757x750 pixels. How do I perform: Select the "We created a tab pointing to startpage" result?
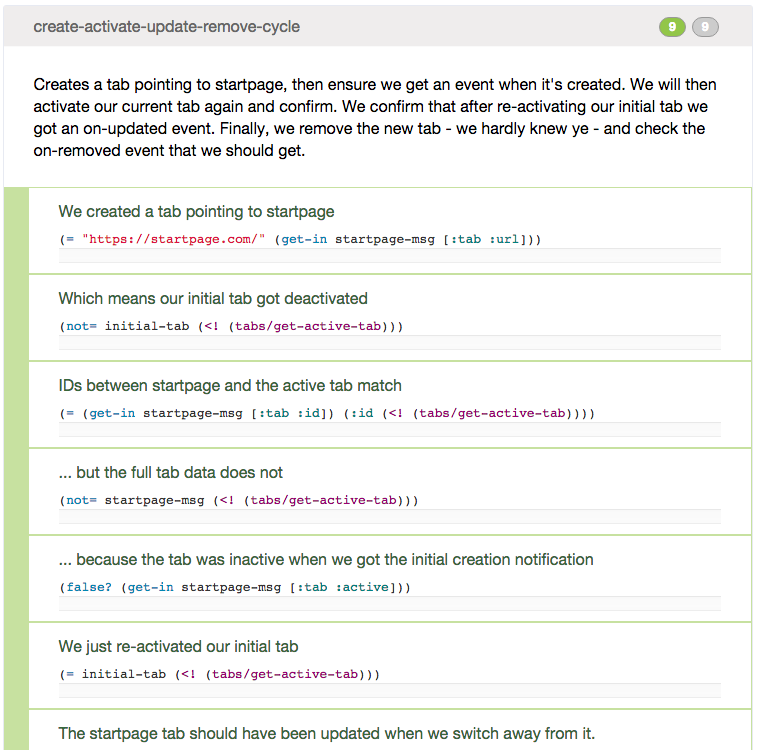(x=196, y=212)
